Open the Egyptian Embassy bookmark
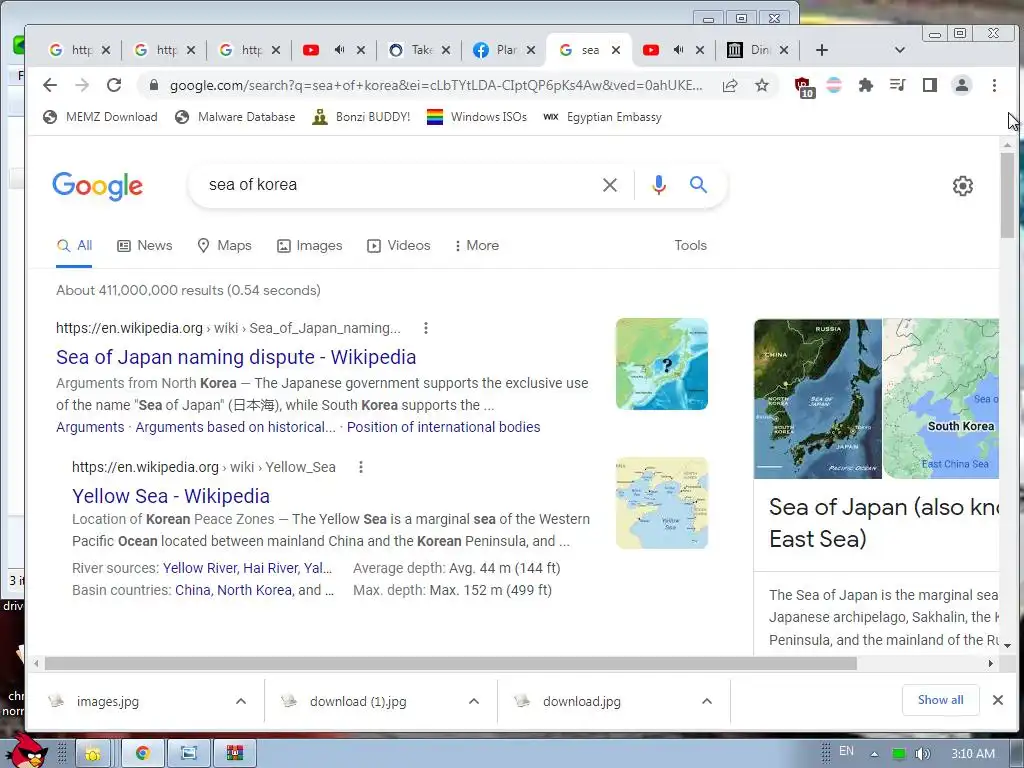Image resolution: width=1024 pixels, height=768 pixels. (x=602, y=117)
